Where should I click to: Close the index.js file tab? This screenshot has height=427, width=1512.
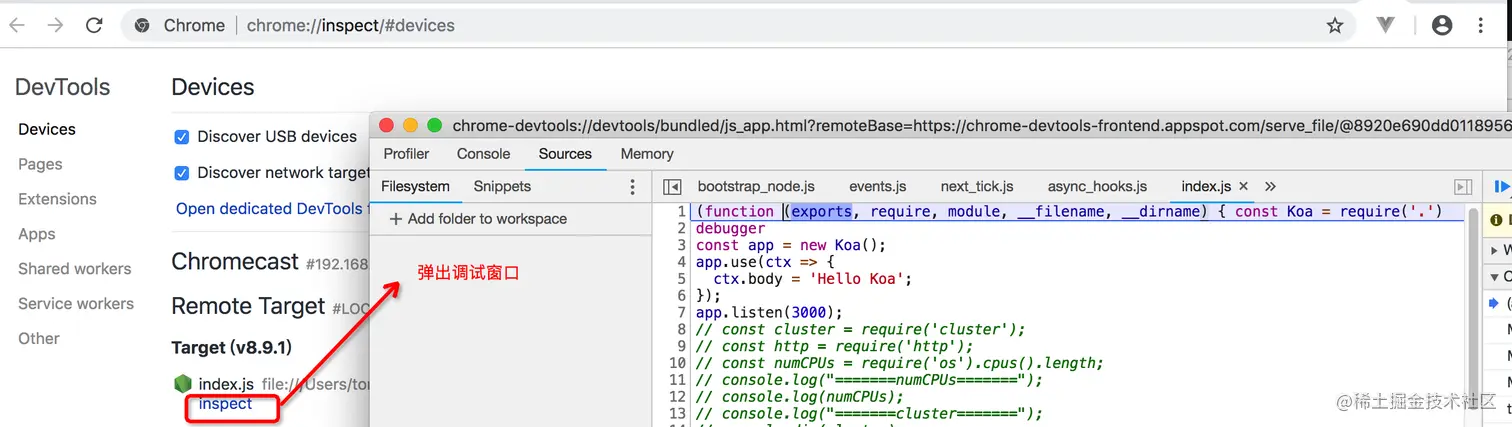[1244, 186]
